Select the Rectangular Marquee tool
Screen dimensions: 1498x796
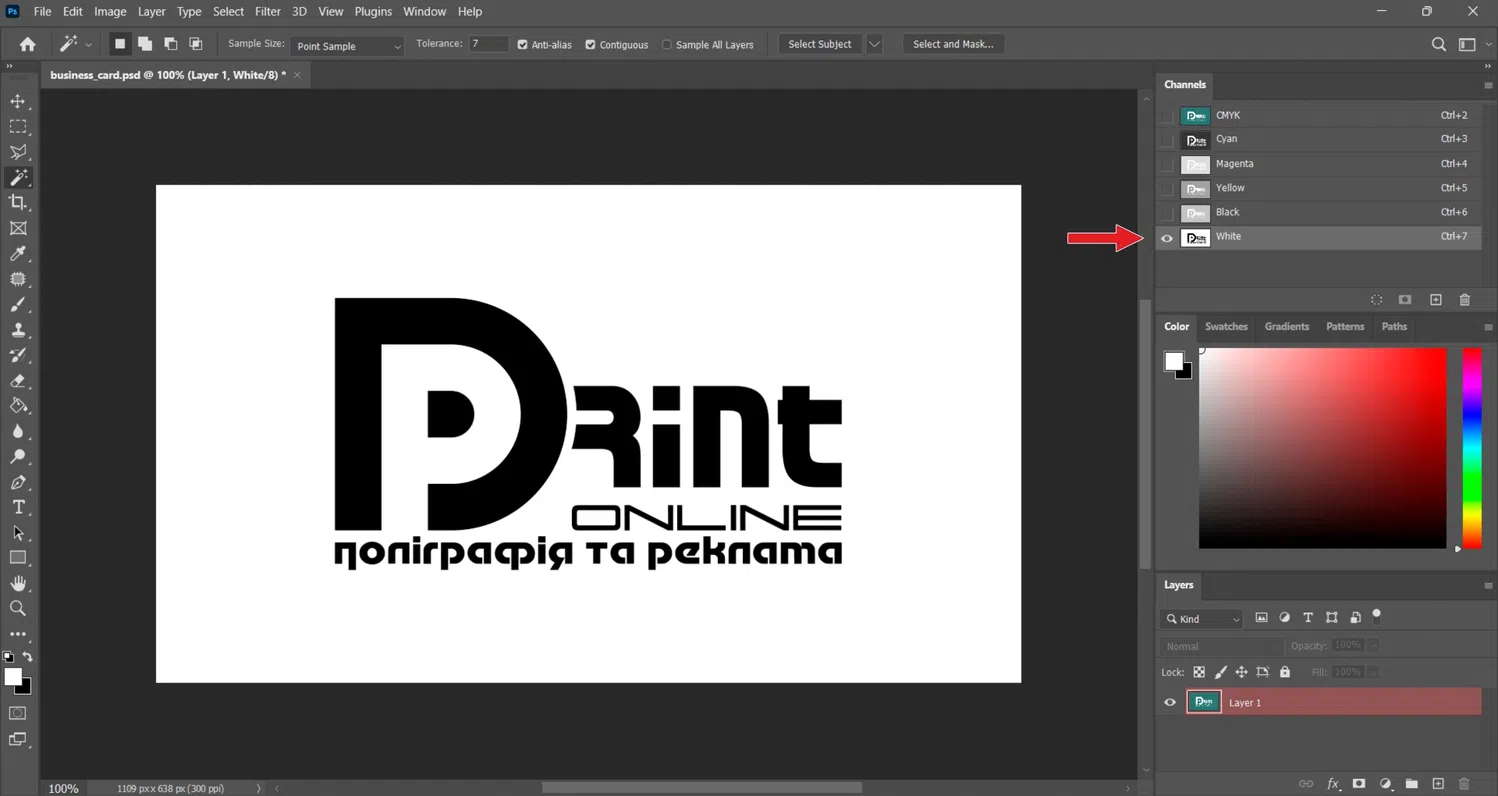[18, 127]
